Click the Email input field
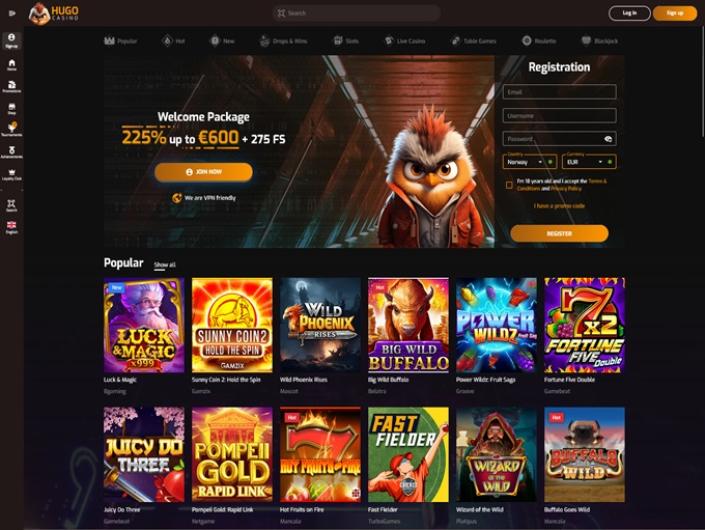 pos(559,92)
